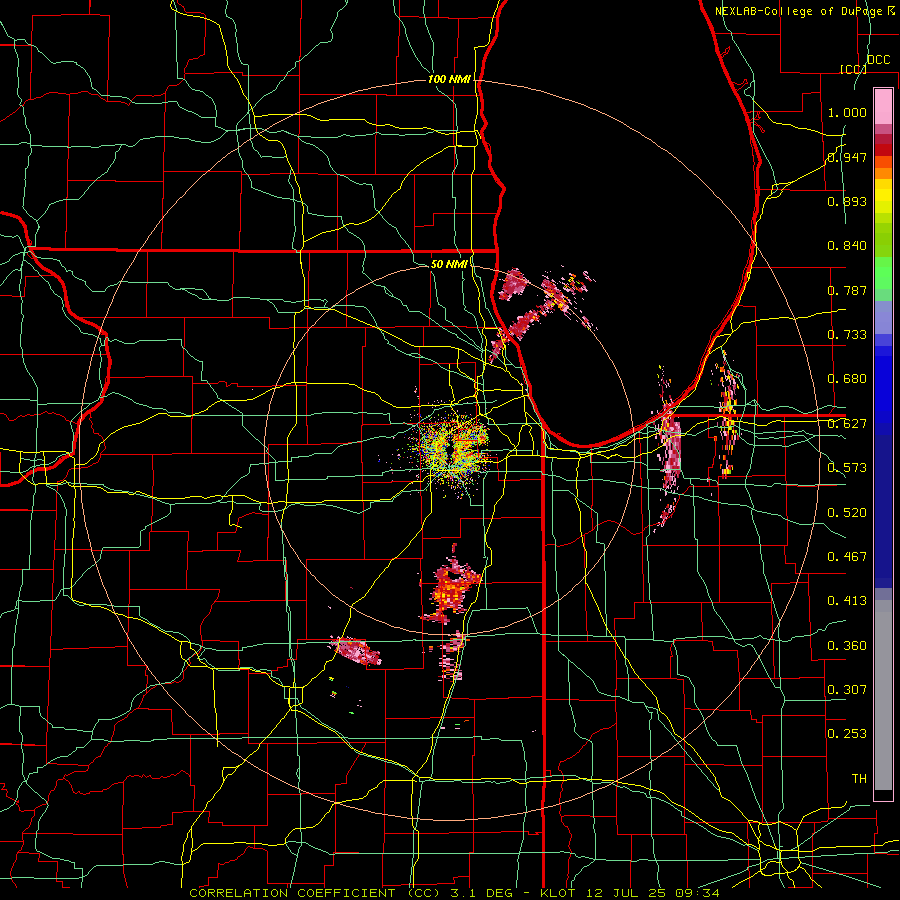Pick the bright green band of the color bar

click(883, 274)
